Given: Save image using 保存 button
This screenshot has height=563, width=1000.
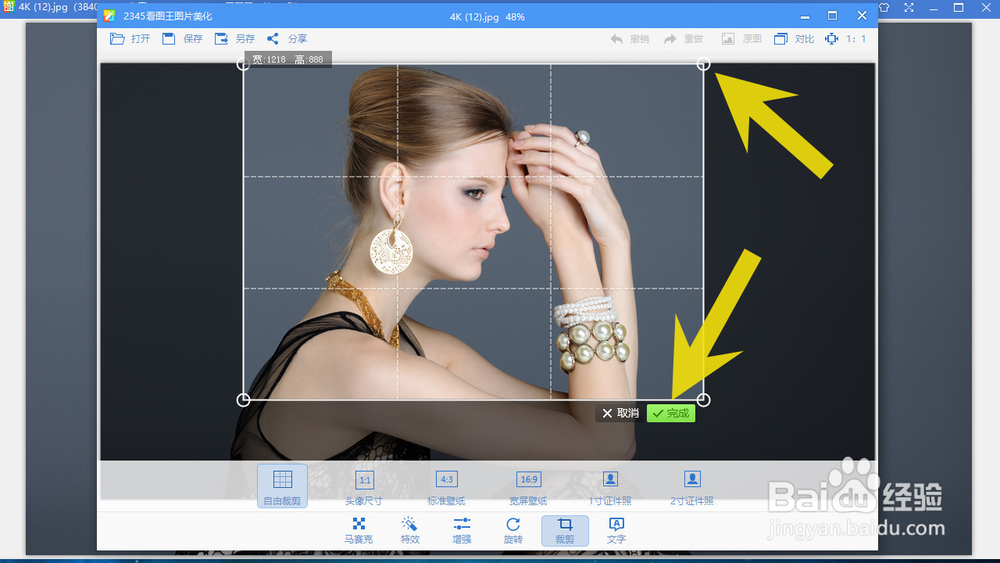Looking at the screenshot, I should (182, 39).
